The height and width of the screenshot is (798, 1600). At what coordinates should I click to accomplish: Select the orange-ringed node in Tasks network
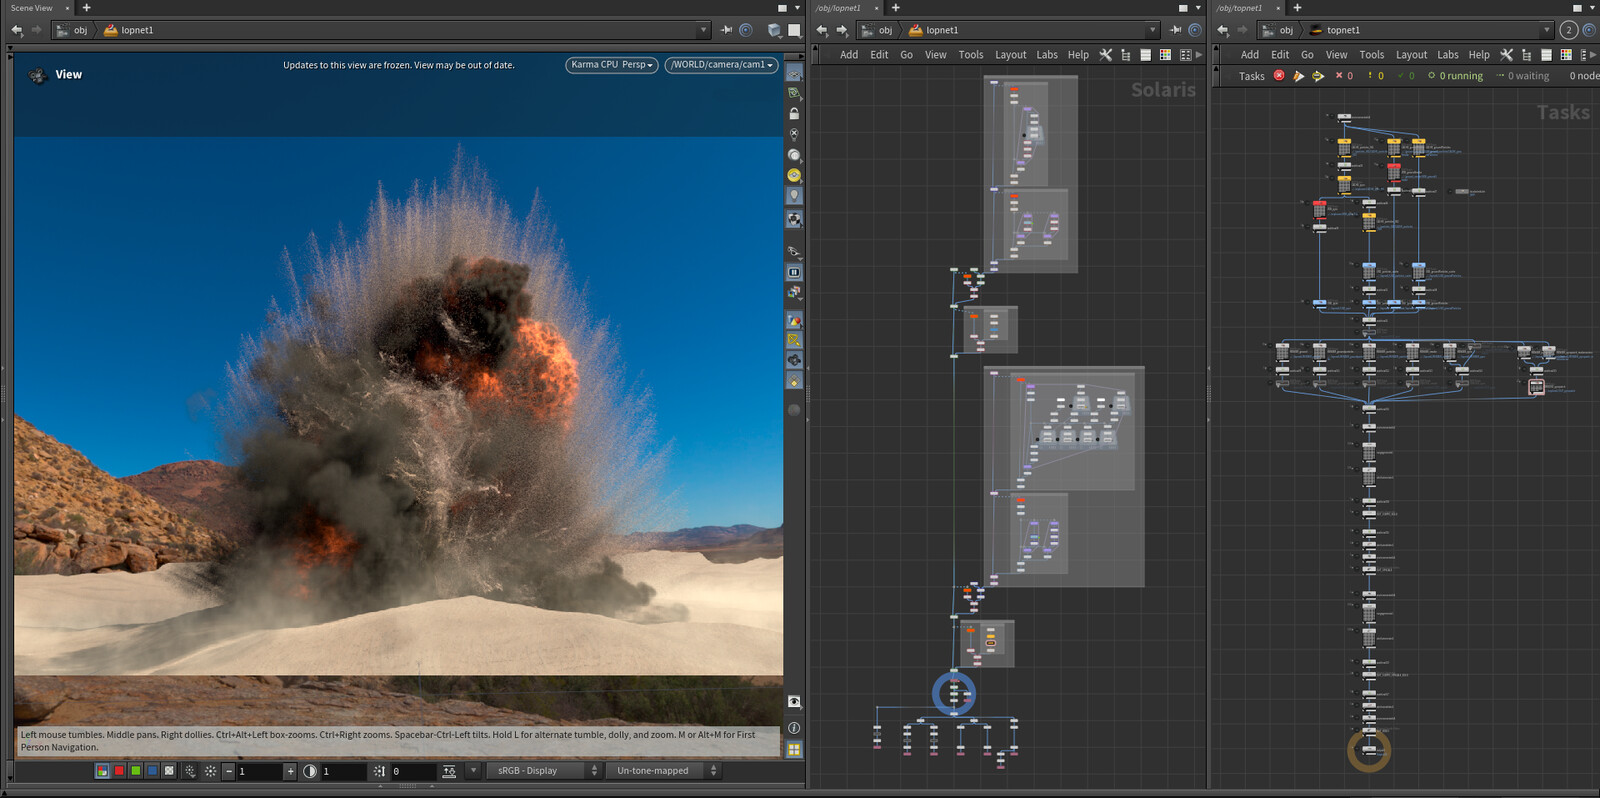pyautogui.click(x=1369, y=750)
